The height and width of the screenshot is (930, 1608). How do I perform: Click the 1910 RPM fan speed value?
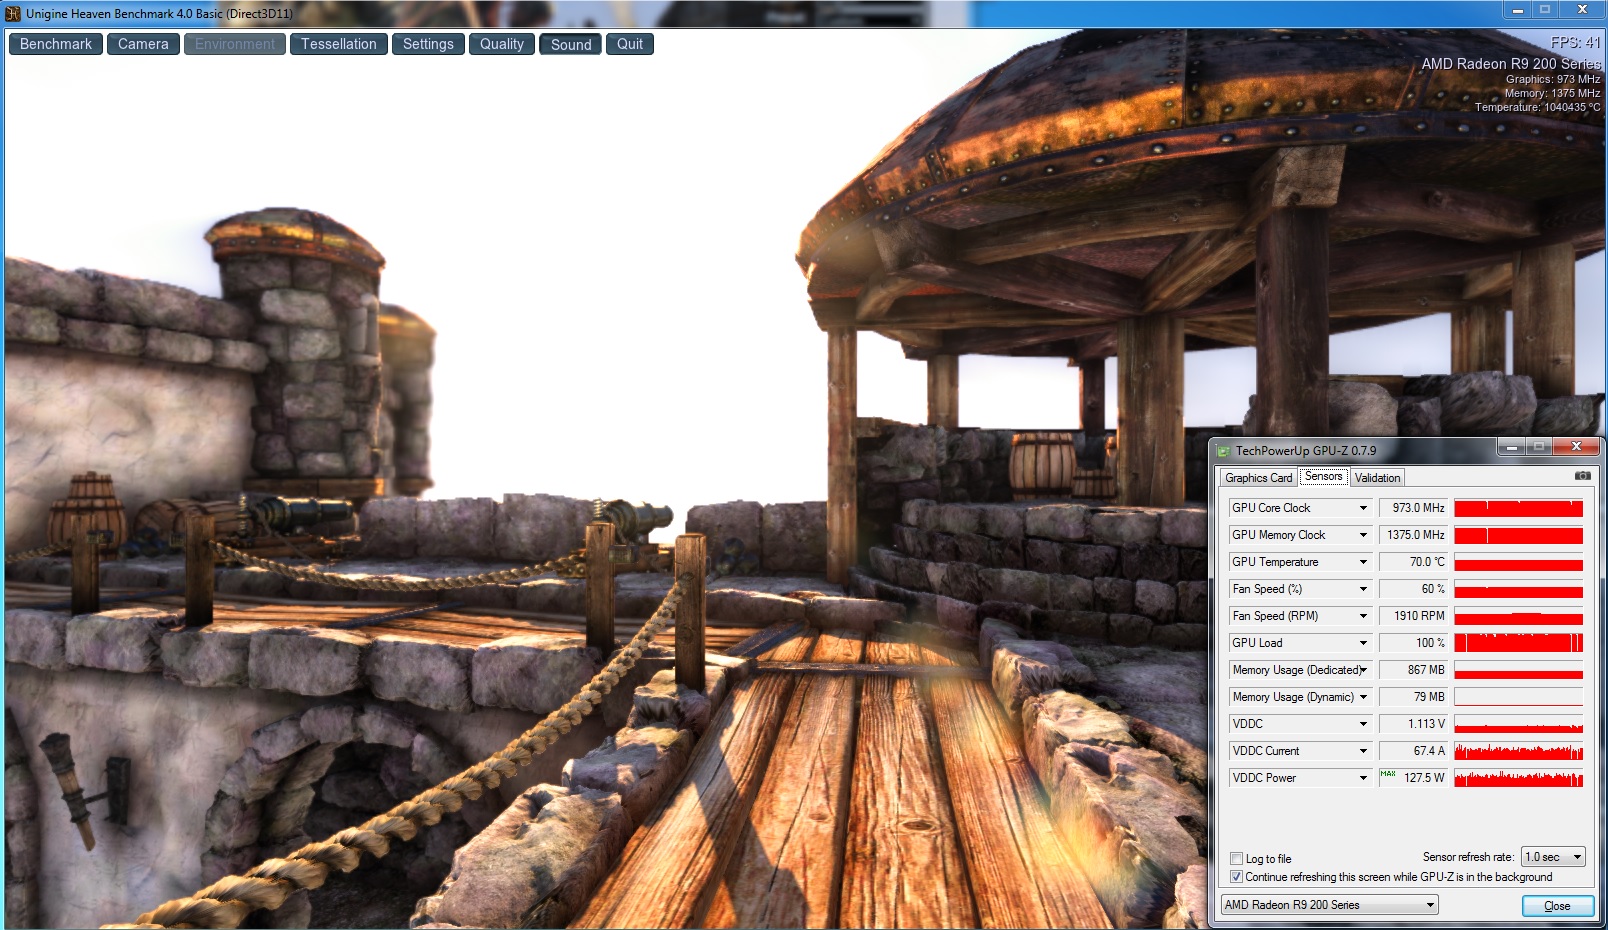(x=1414, y=616)
